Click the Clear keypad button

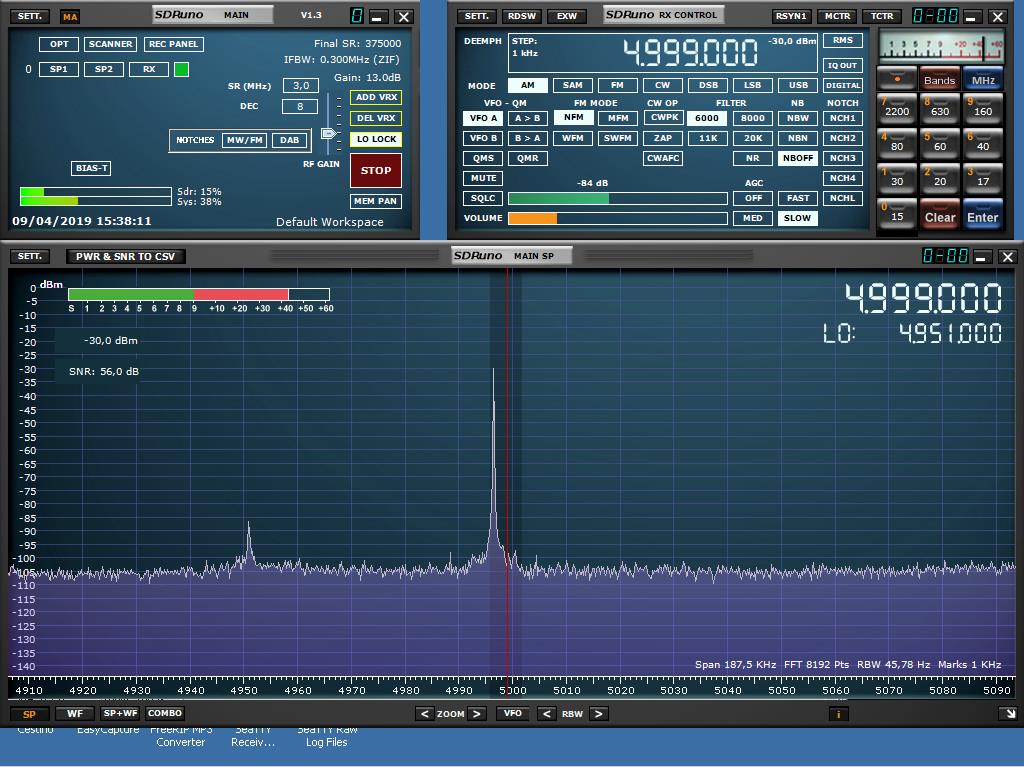[x=940, y=215]
